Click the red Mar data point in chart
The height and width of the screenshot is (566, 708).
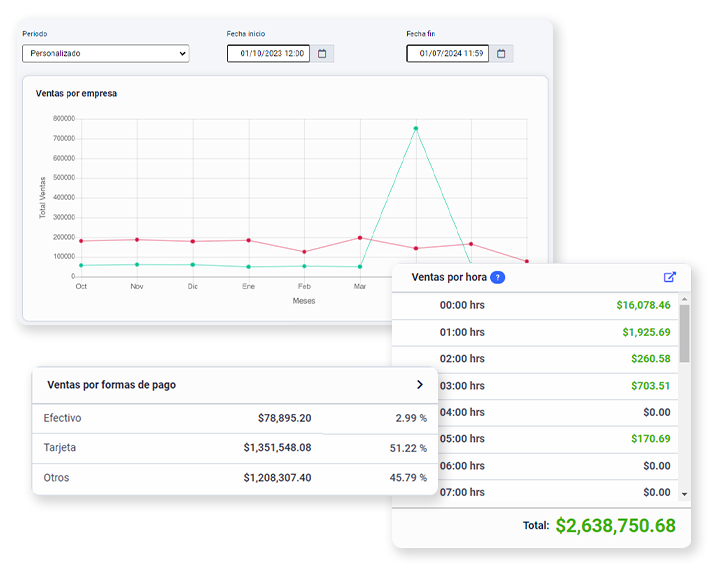click(360, 238)
